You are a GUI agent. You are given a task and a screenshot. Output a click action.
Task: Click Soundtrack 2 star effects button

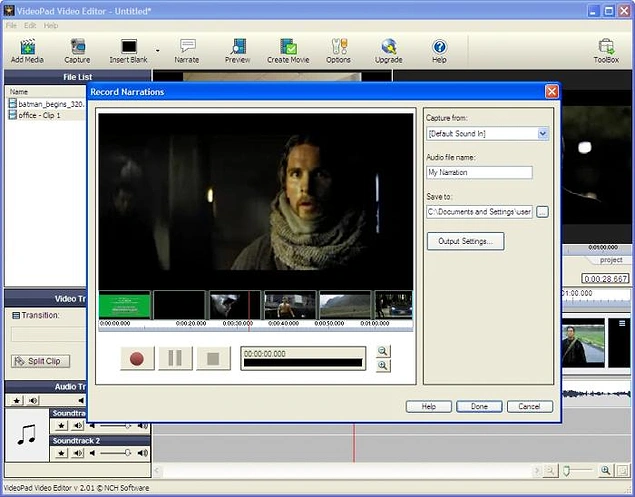pyautogui.click(x=61, y=453)
